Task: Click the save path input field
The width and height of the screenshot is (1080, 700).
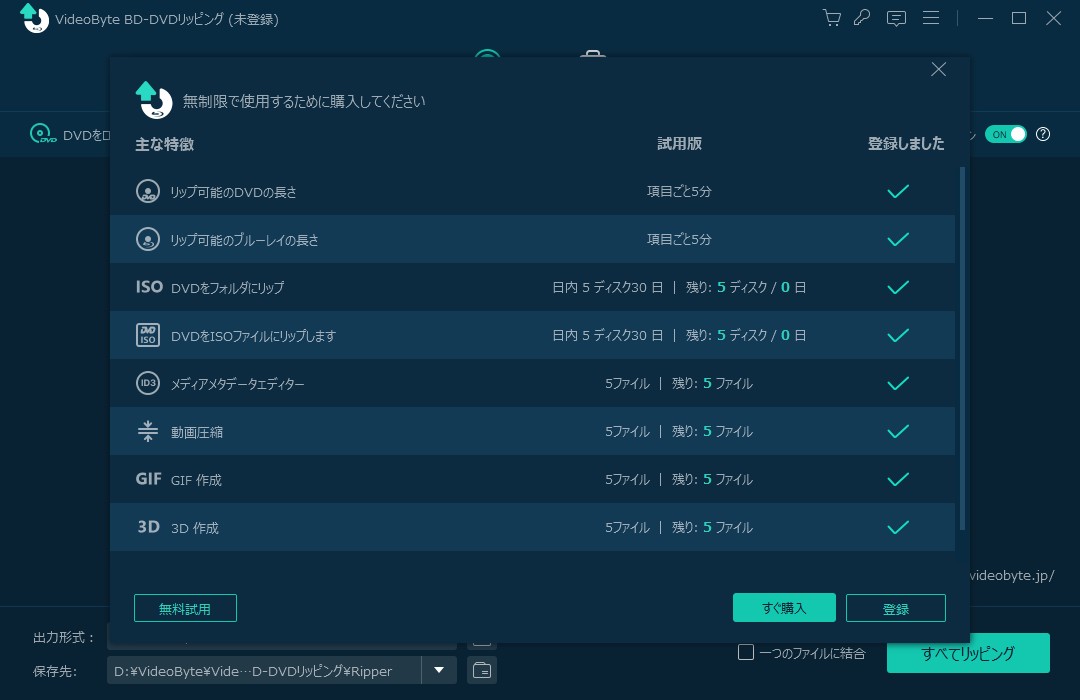Action: (x=264, y=670)
